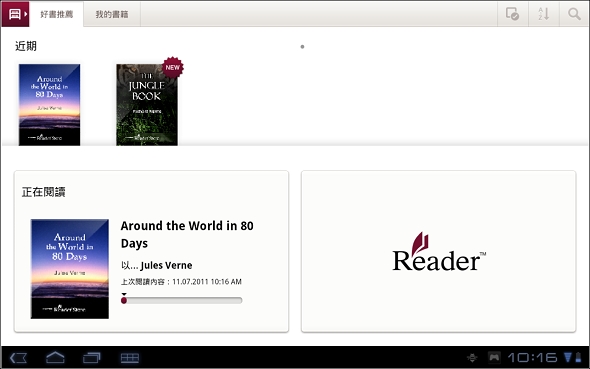This screenshot has width=590, height=369.
Task: Open the search magnifier icon
Action: point(574,14)
